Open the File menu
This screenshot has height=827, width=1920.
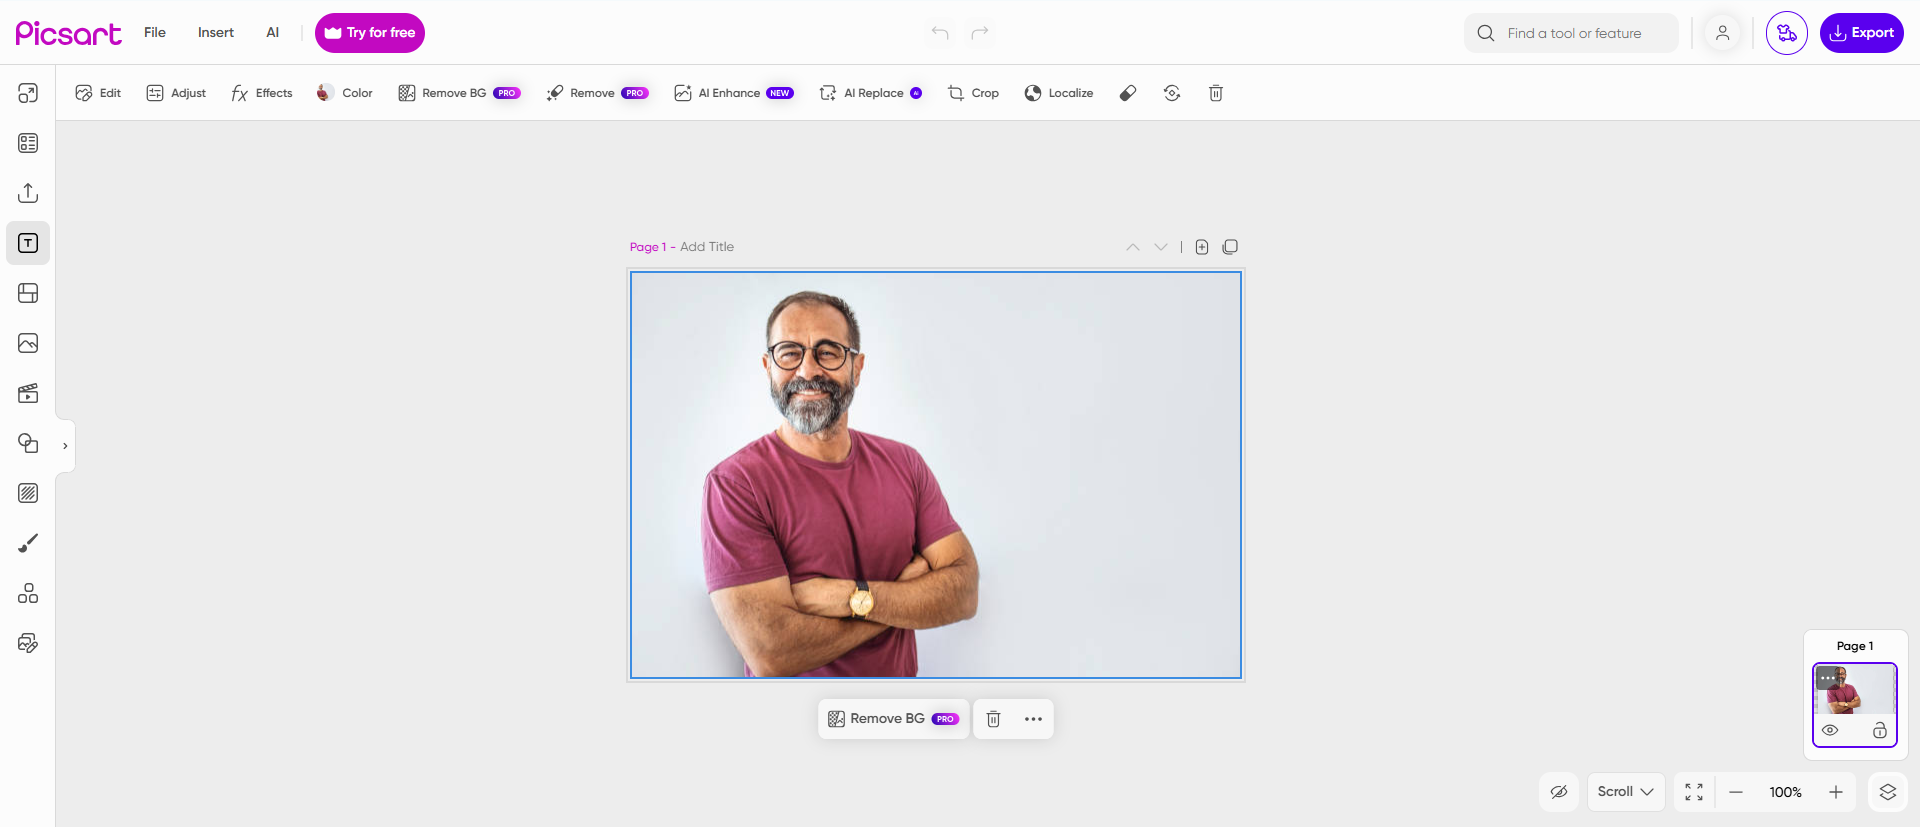pos(155,33)
